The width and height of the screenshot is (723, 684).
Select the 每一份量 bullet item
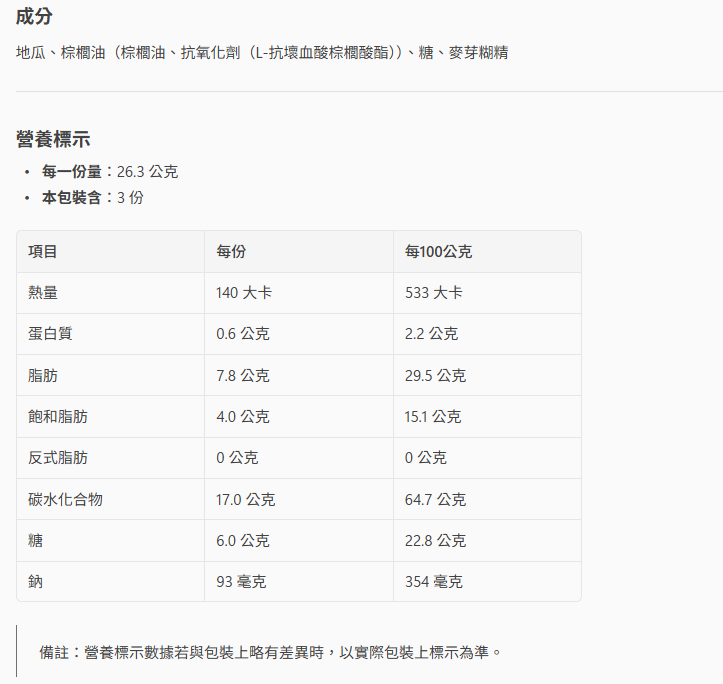109,171
